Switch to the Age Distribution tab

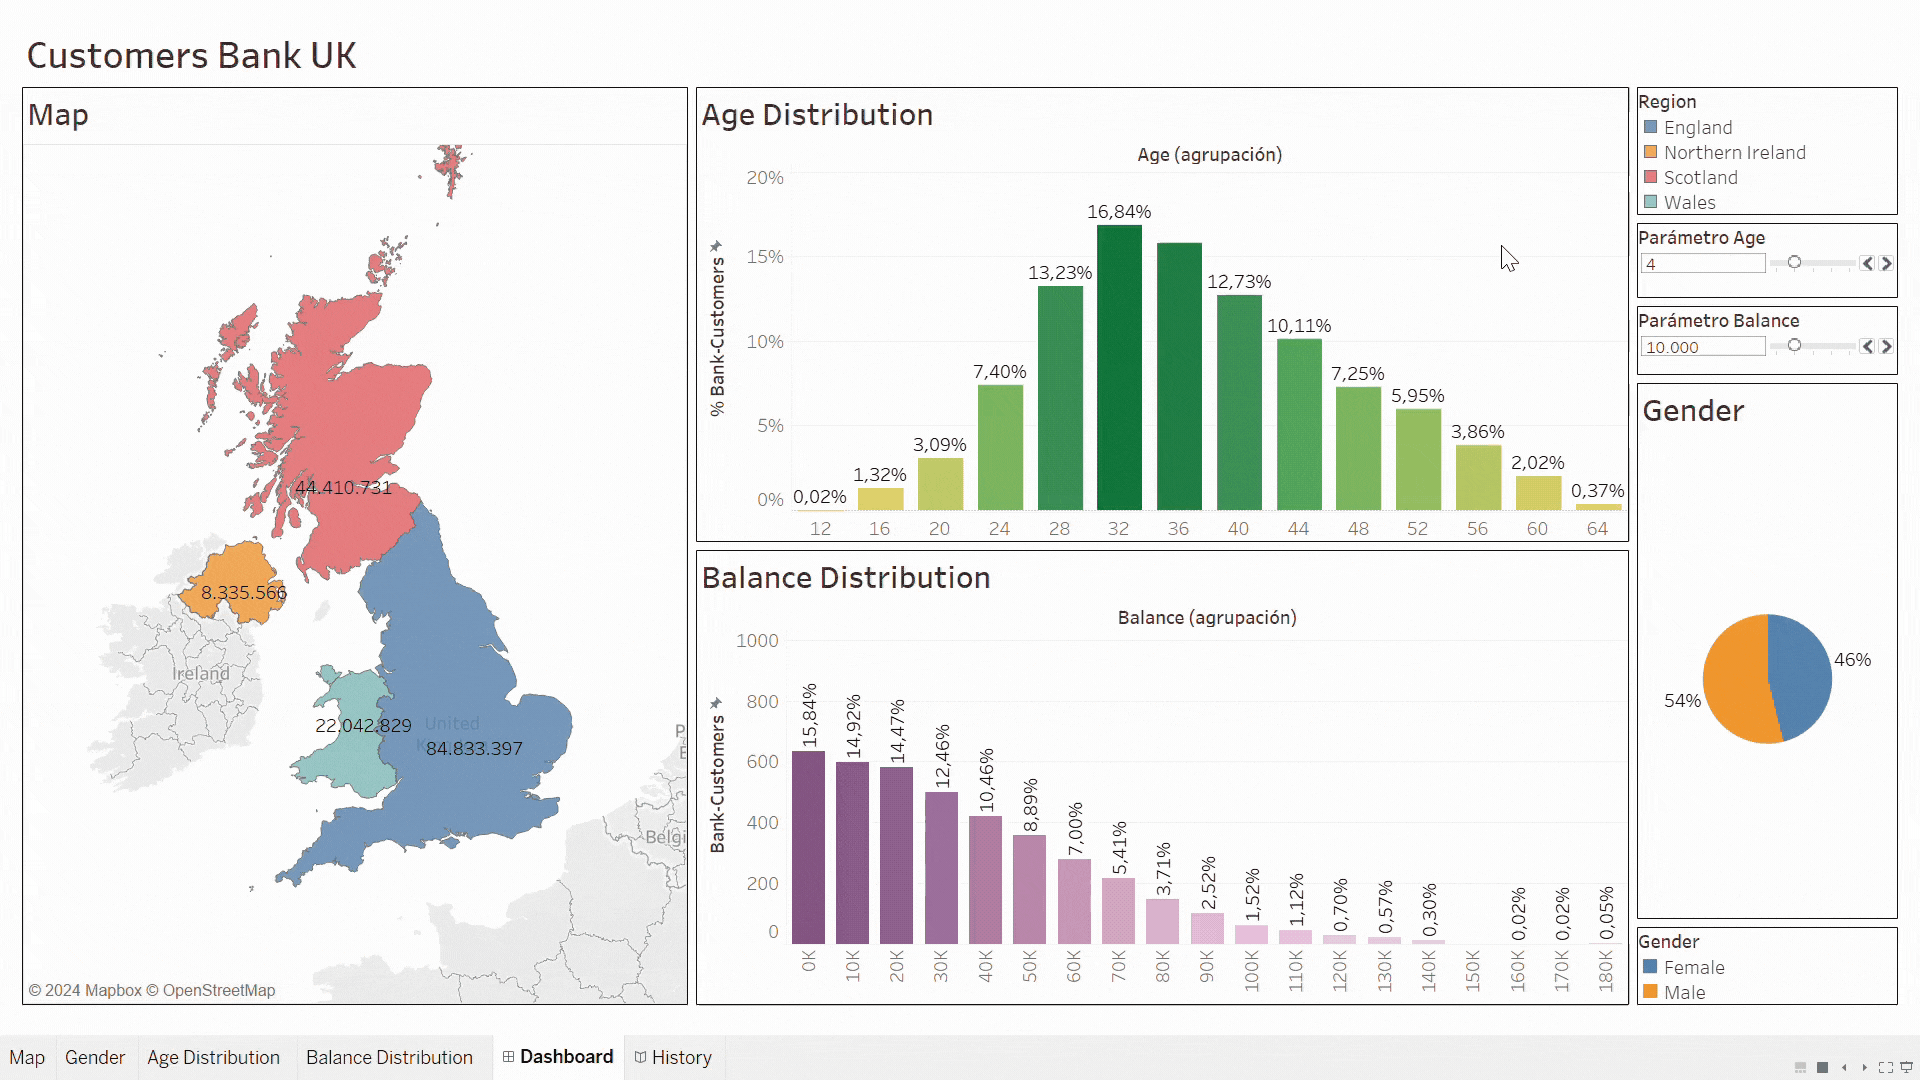(213, 1057)
